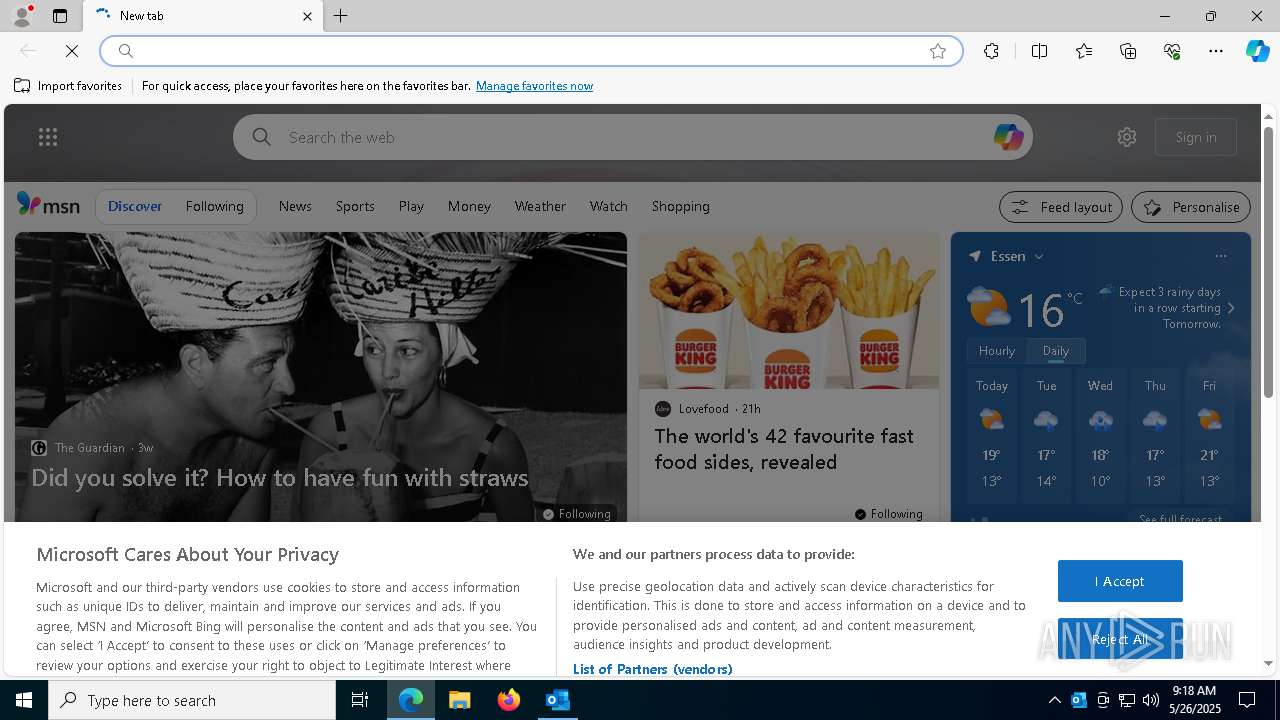Image resolution: width=1280 pixels, height=720 pixels.
Task: Open the Watch menu item
Action: pyautogui.click(x=609, y=206)
